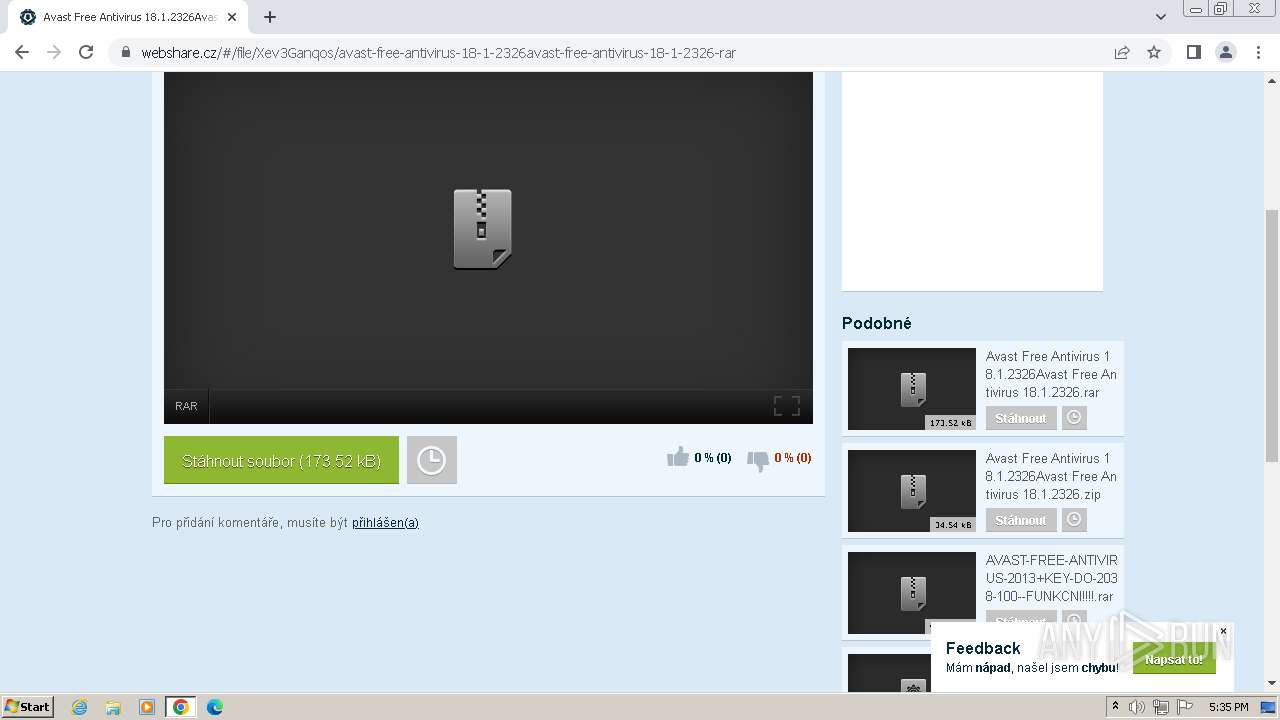Screen dimensions: 1280x720
Task: Open File Explorer from the taskbar
Action: click(x=113, y=707)
